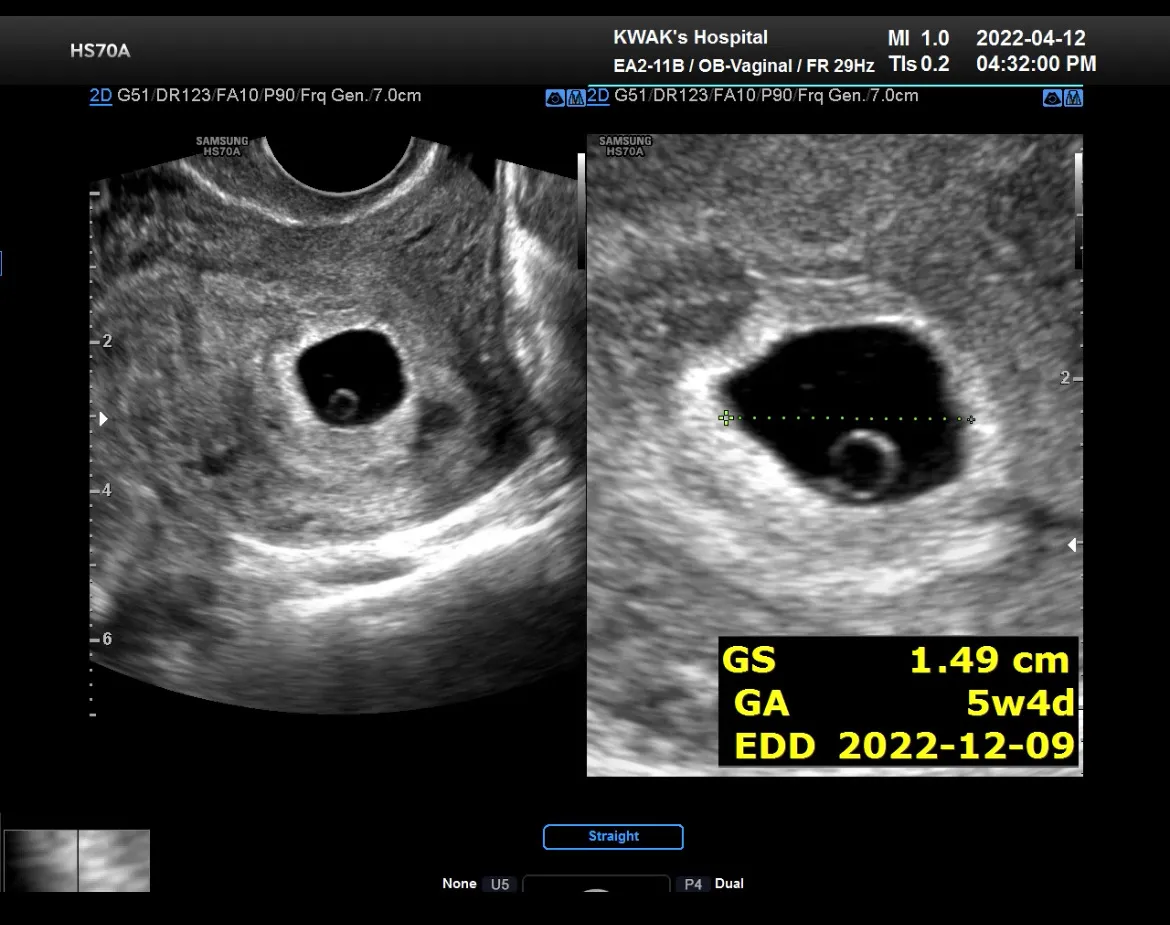Click the probe orientation icon of the left image

coord(554,98)
